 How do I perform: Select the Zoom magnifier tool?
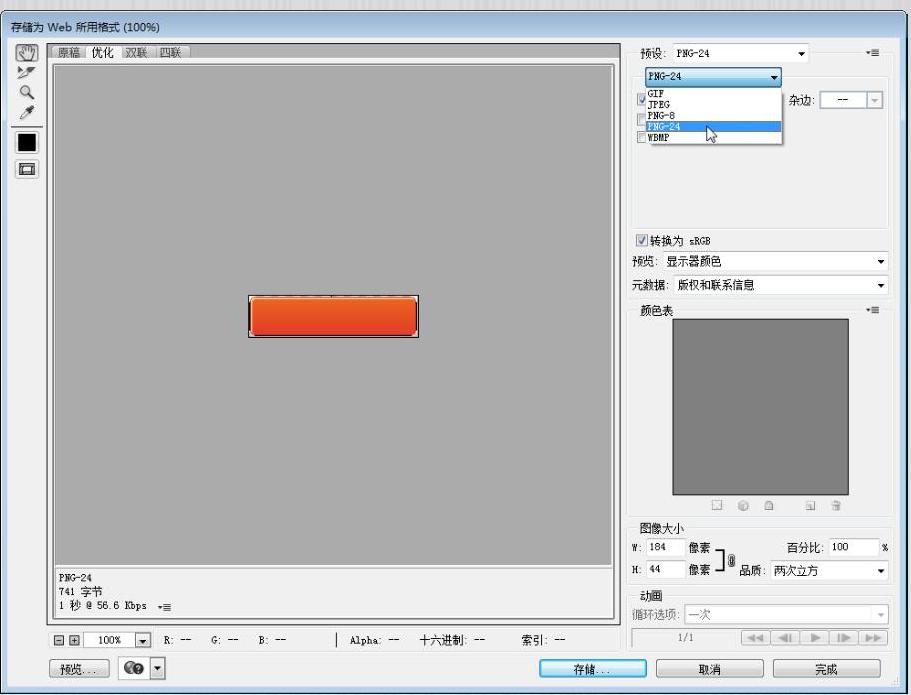click(26, 93)
